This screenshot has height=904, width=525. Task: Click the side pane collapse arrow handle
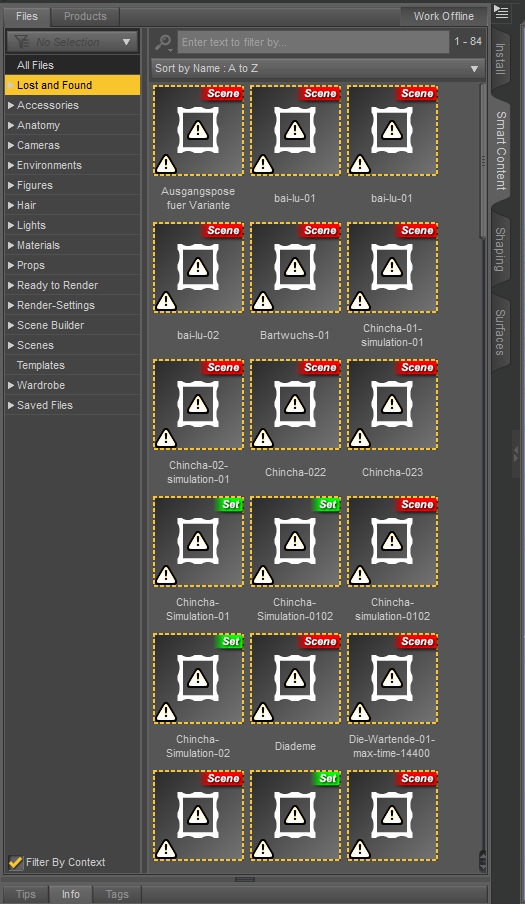click(x=516, y=454)
